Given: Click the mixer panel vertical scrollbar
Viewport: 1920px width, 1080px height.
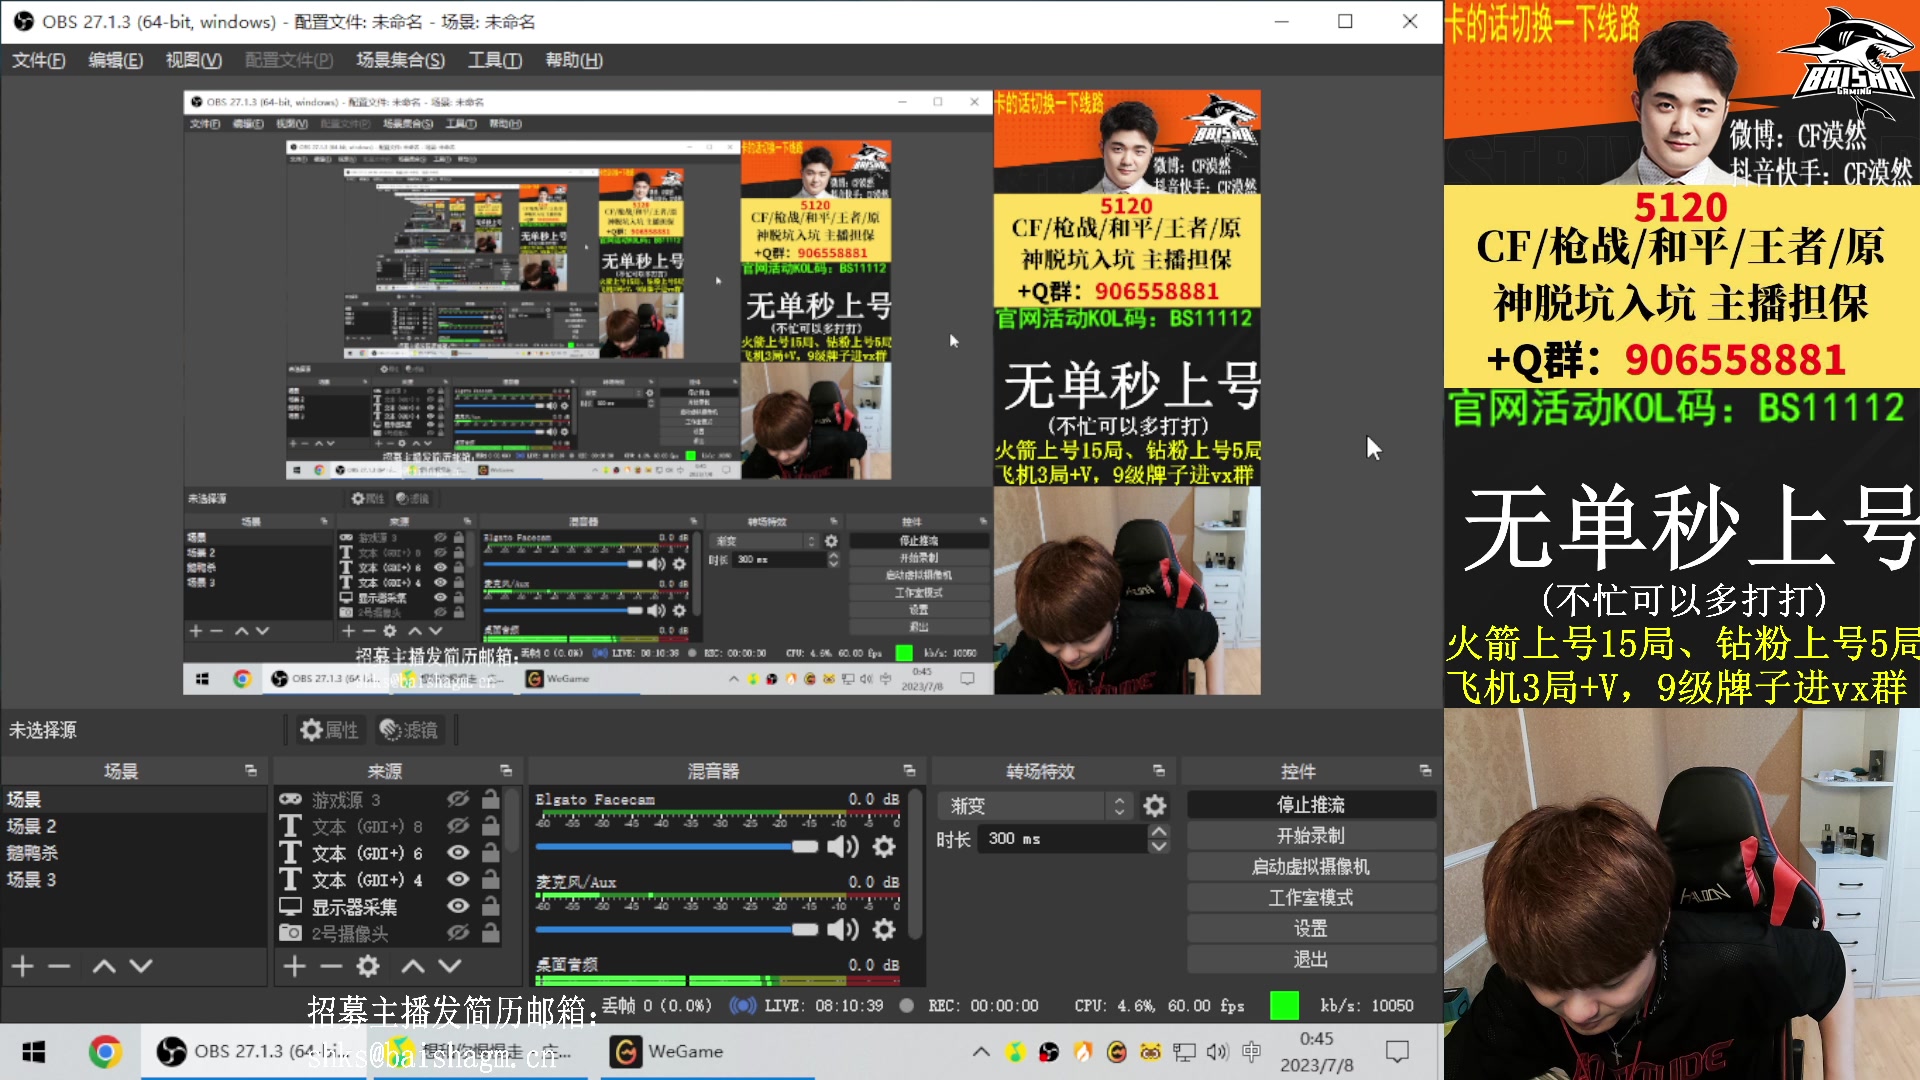Looking at the screenshot, I should point(915,865).
